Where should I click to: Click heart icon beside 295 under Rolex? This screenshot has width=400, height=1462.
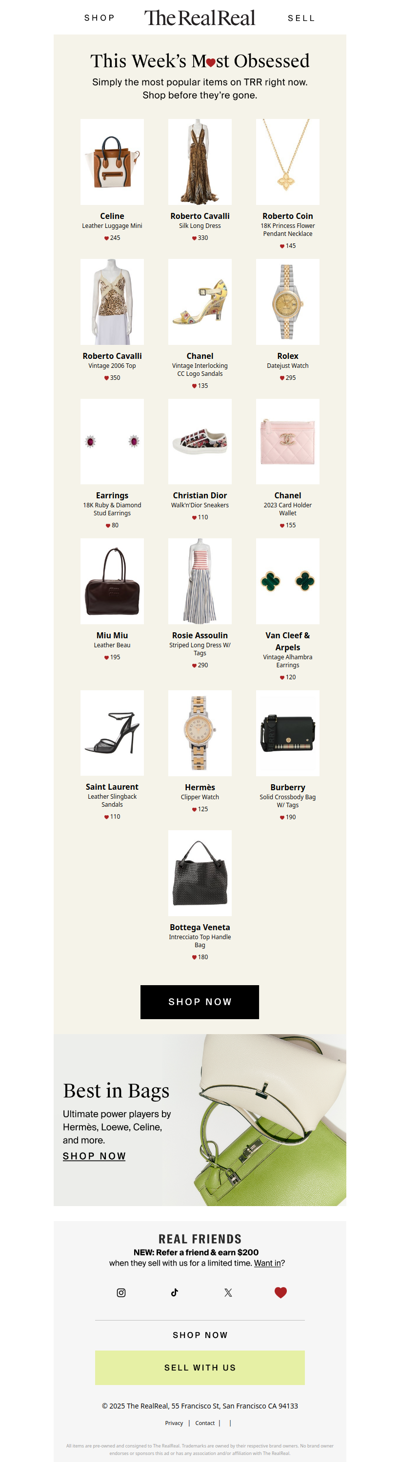point(282,378)
